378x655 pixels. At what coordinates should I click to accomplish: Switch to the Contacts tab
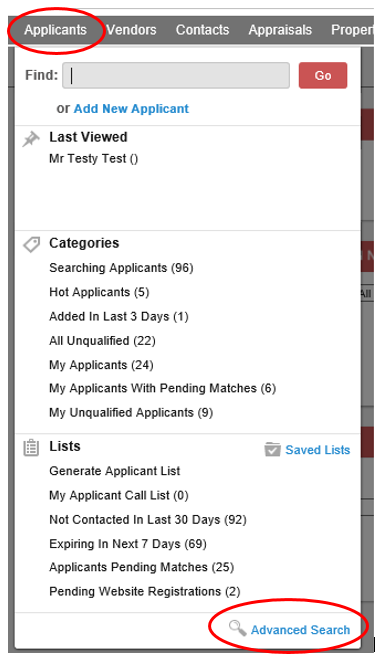(203, 30)
